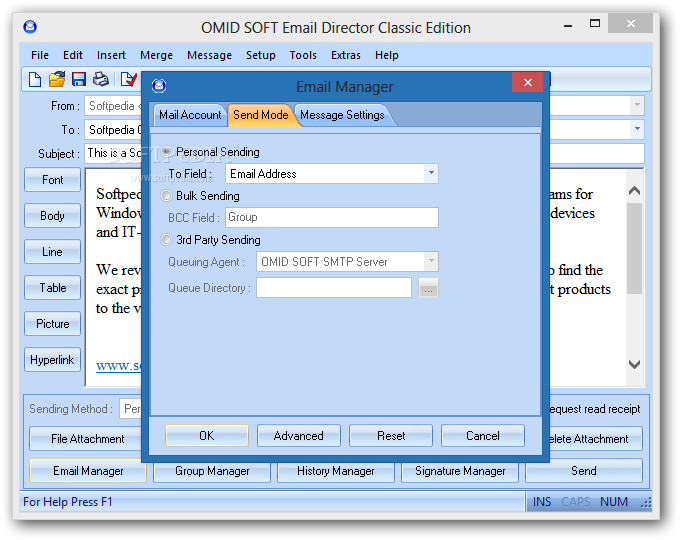Click the message body scroll down arrow

634,364
